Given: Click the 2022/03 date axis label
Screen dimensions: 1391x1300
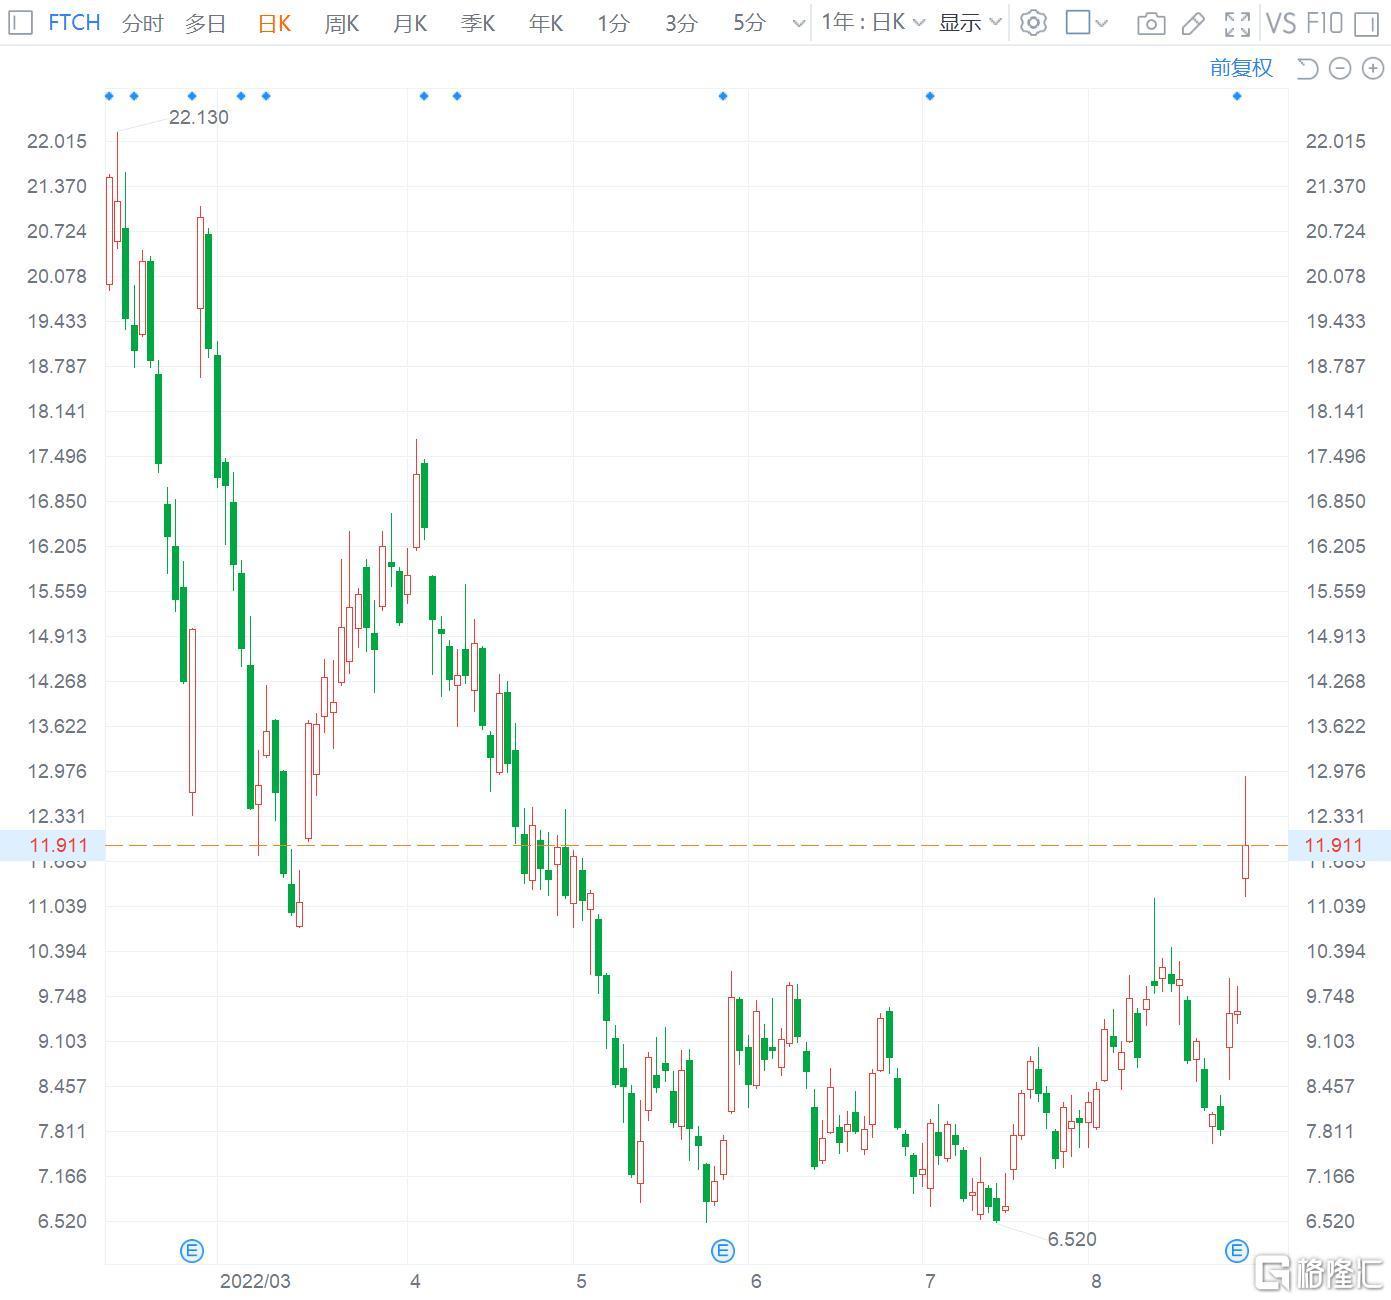Looking at the screenshot, I should (255, 1281).
